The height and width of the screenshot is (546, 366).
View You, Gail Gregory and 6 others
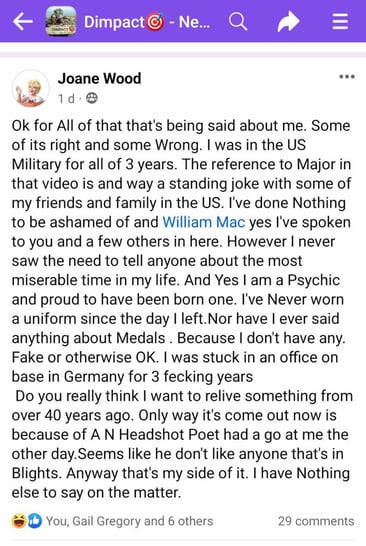[129, 521]
